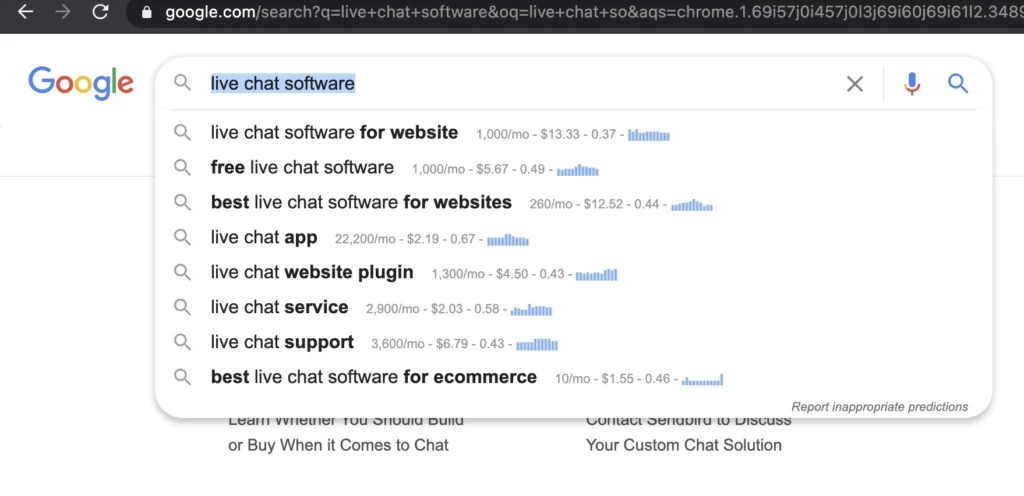
Task: Click the browser forward arrow
Action: (63, 13)
